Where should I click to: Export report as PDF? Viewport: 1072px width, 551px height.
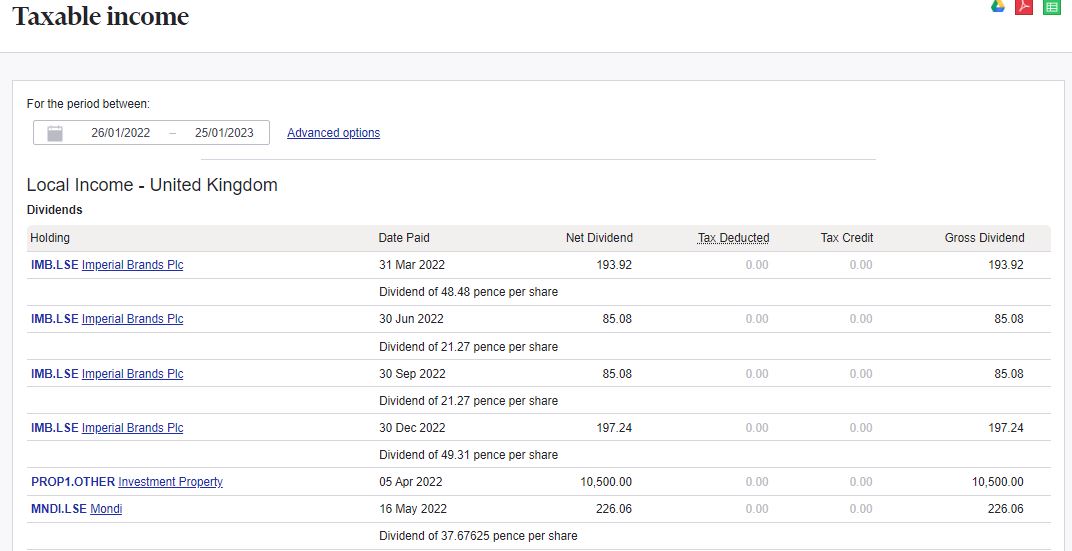1024,6
